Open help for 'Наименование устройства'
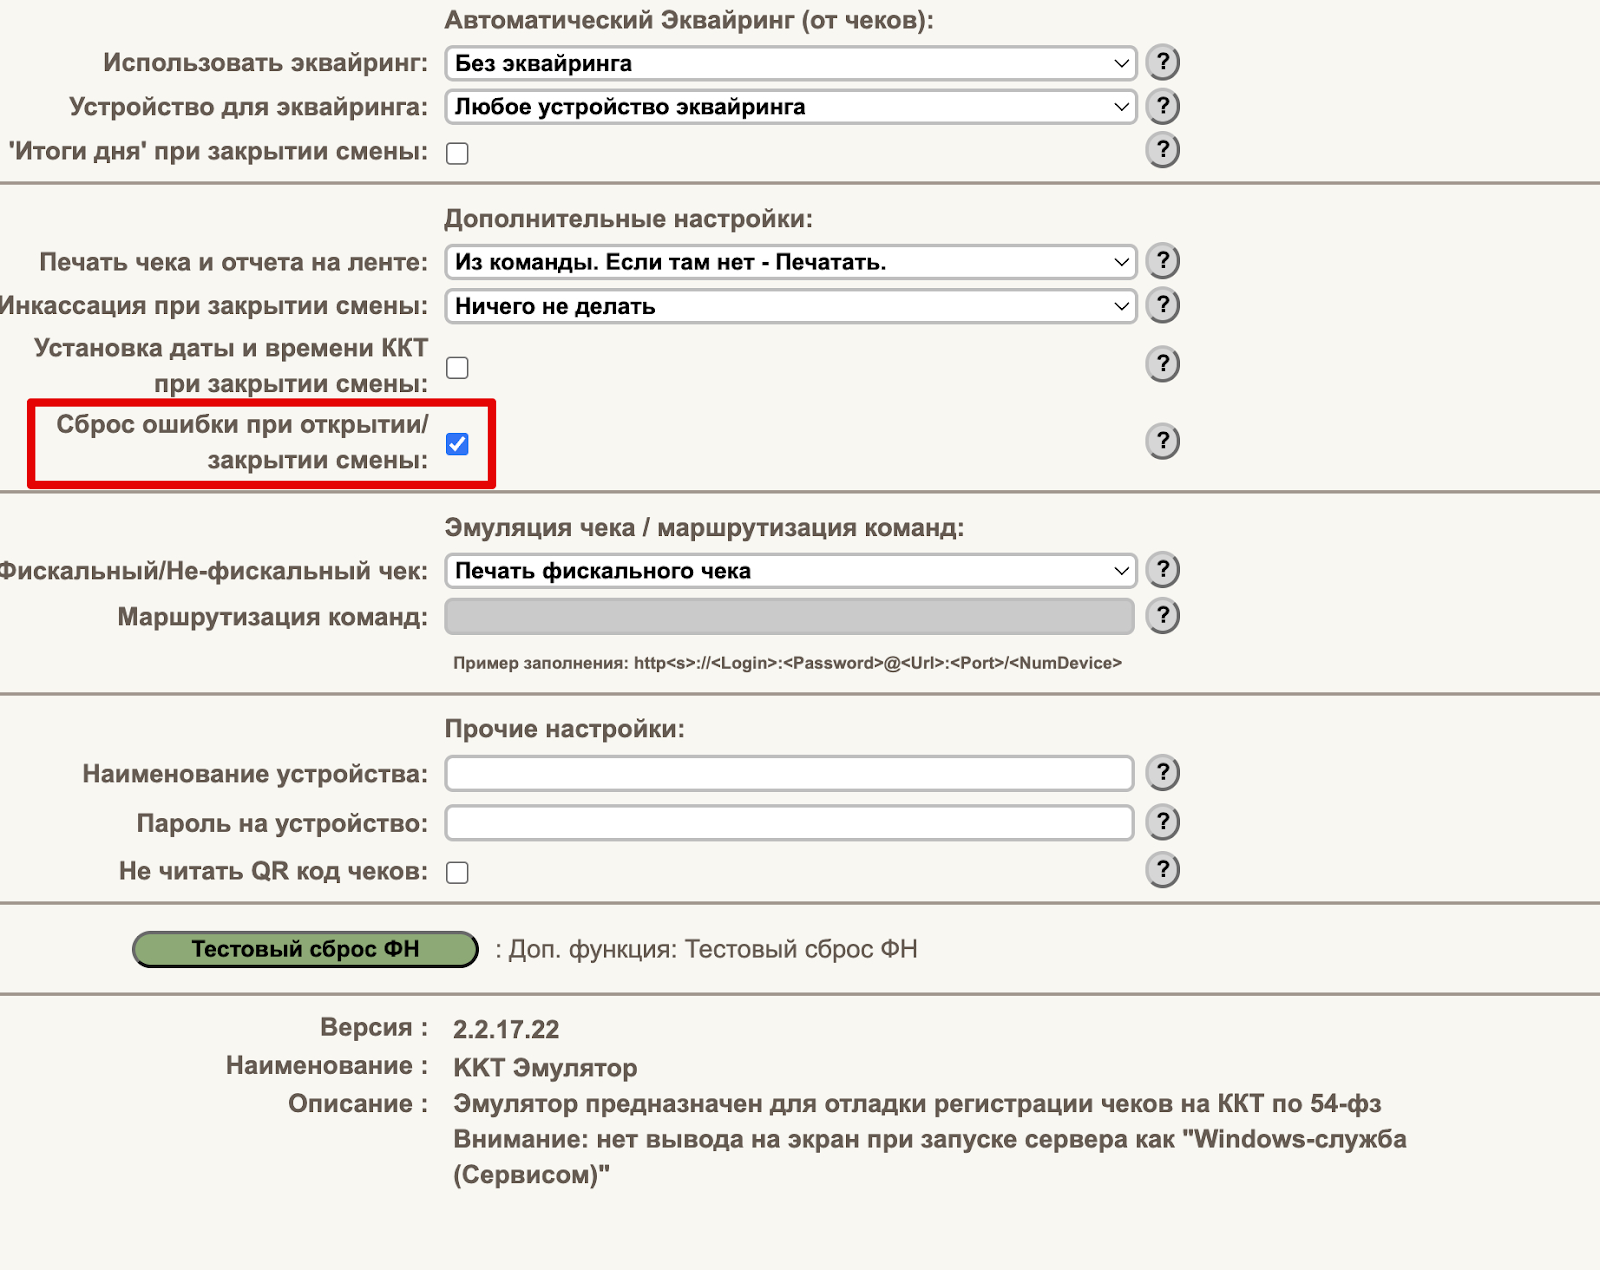 click(x=1162, y=773)
